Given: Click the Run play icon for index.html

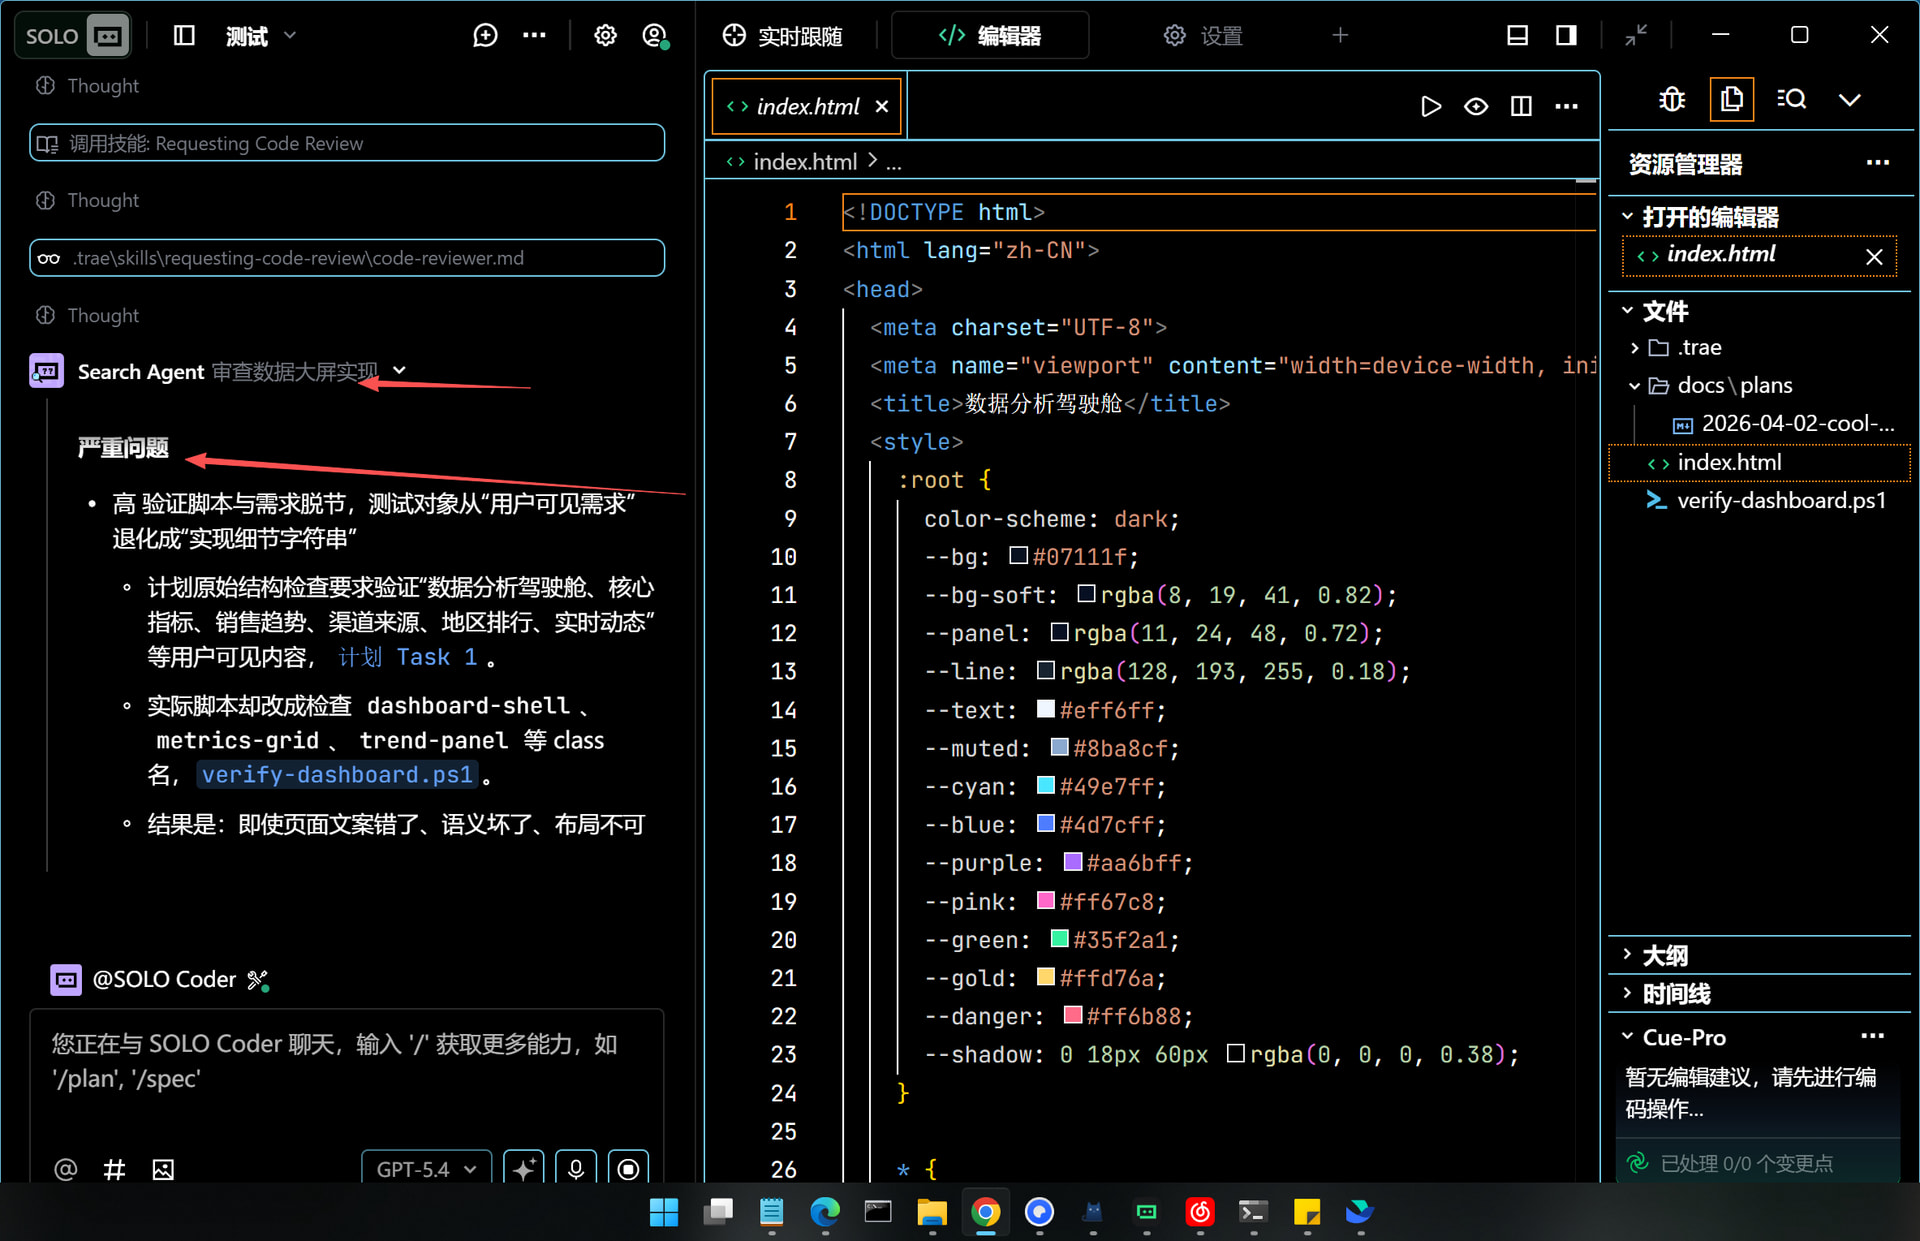Looking at the screenshot, I should [1430, 106].
